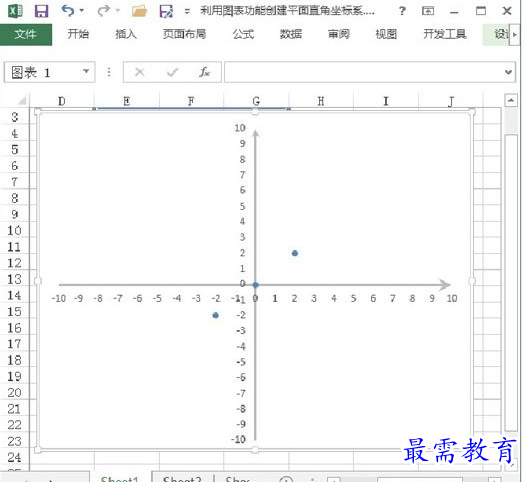
Task: Click the Excel application icon
Action: pos(15,11)
